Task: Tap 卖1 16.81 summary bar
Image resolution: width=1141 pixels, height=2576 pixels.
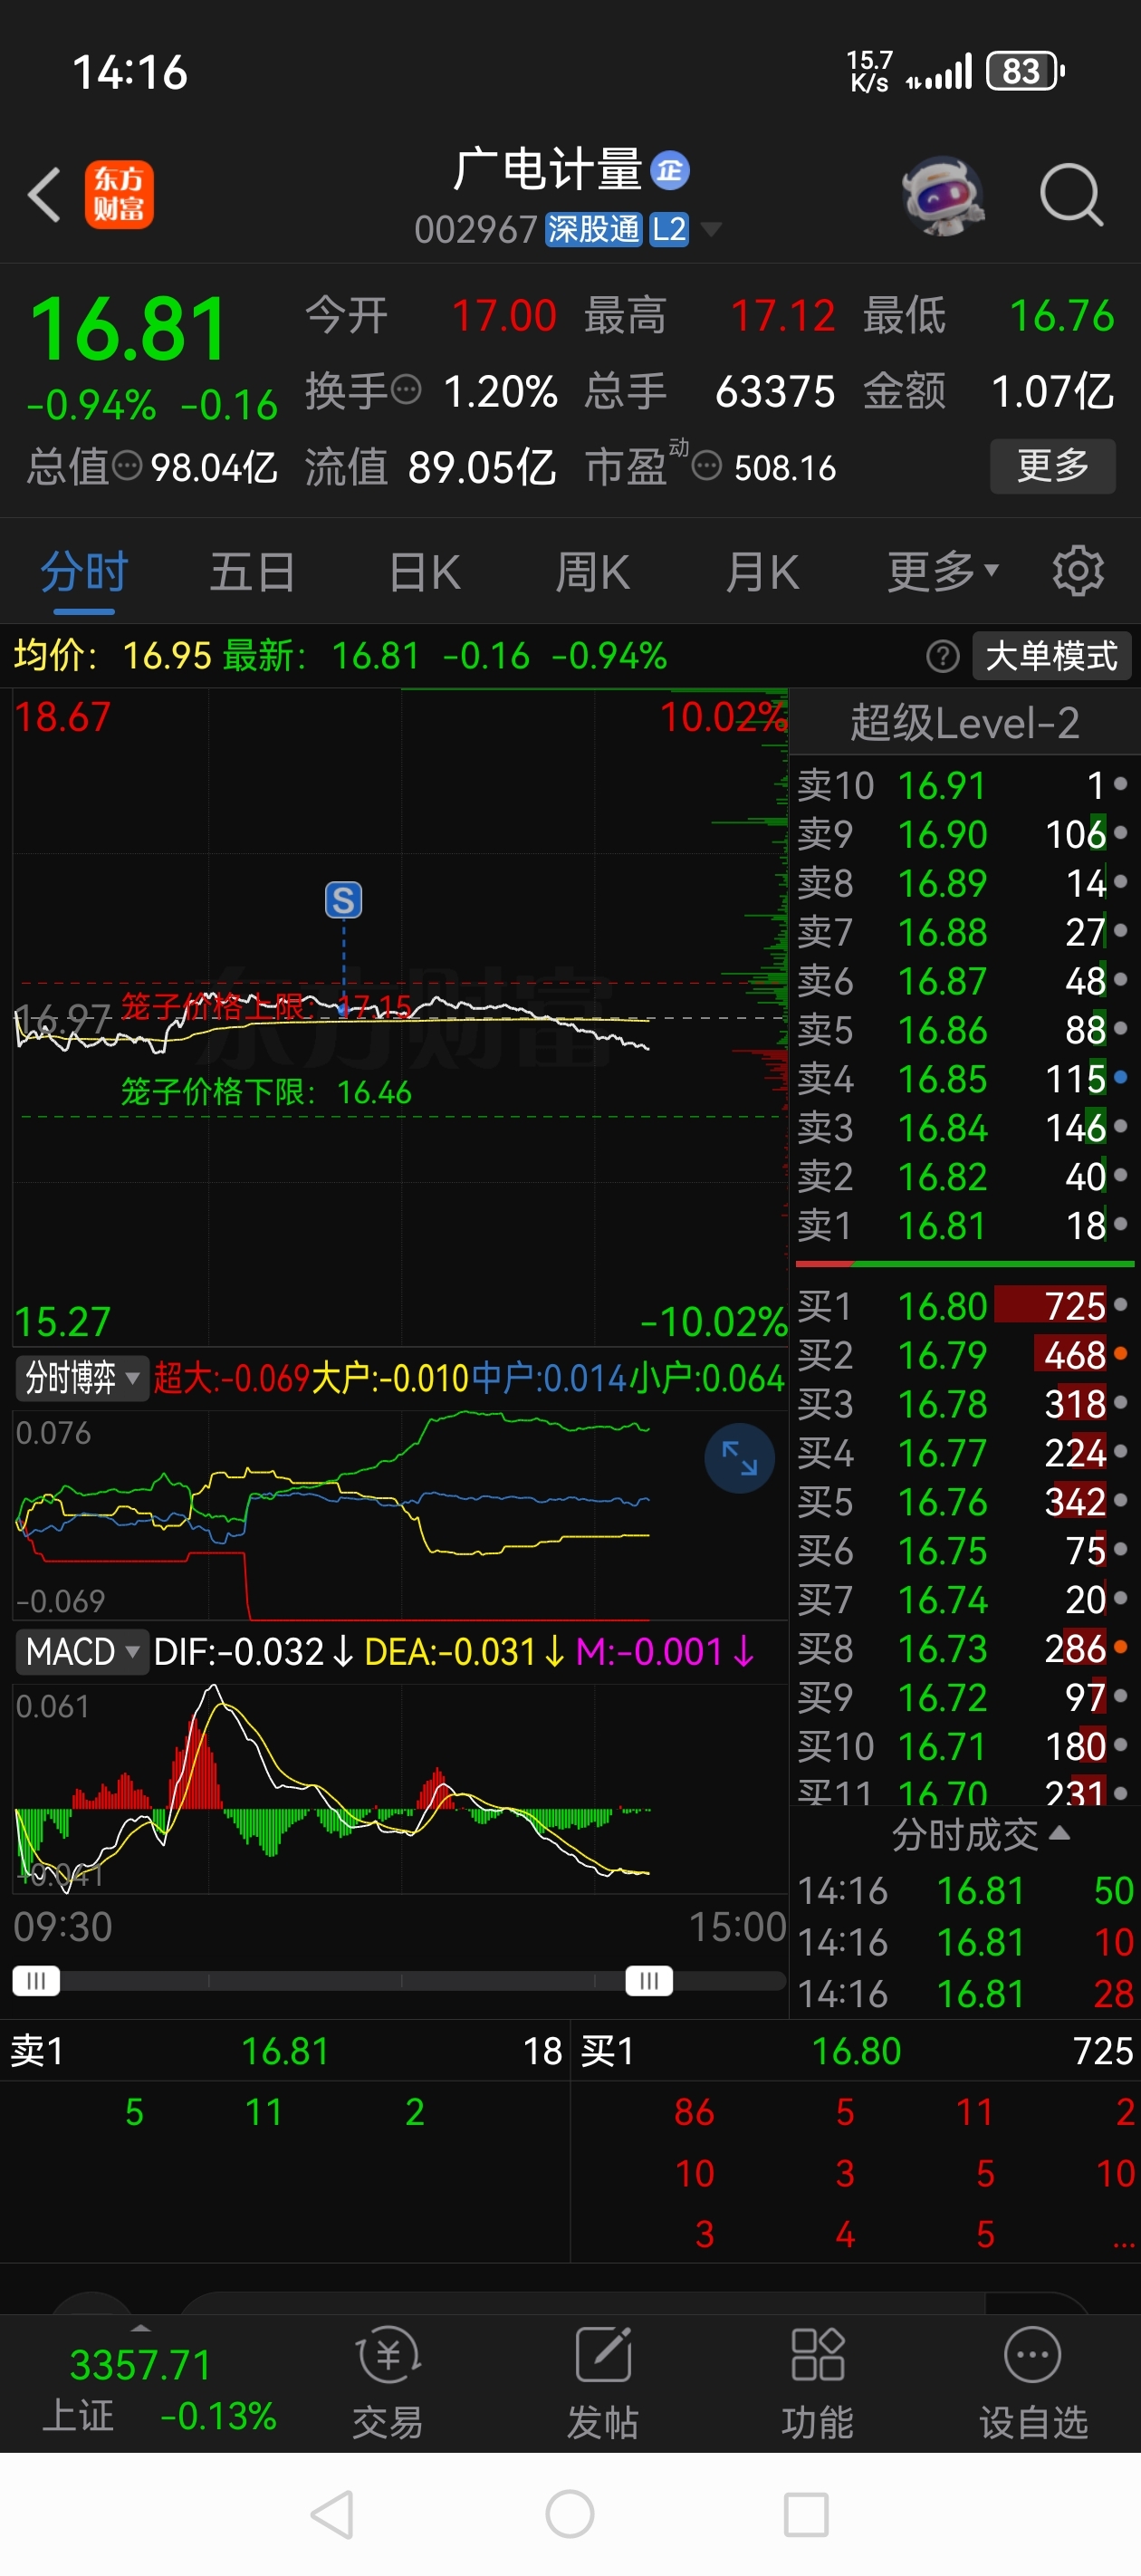Action: (285, 2052)
